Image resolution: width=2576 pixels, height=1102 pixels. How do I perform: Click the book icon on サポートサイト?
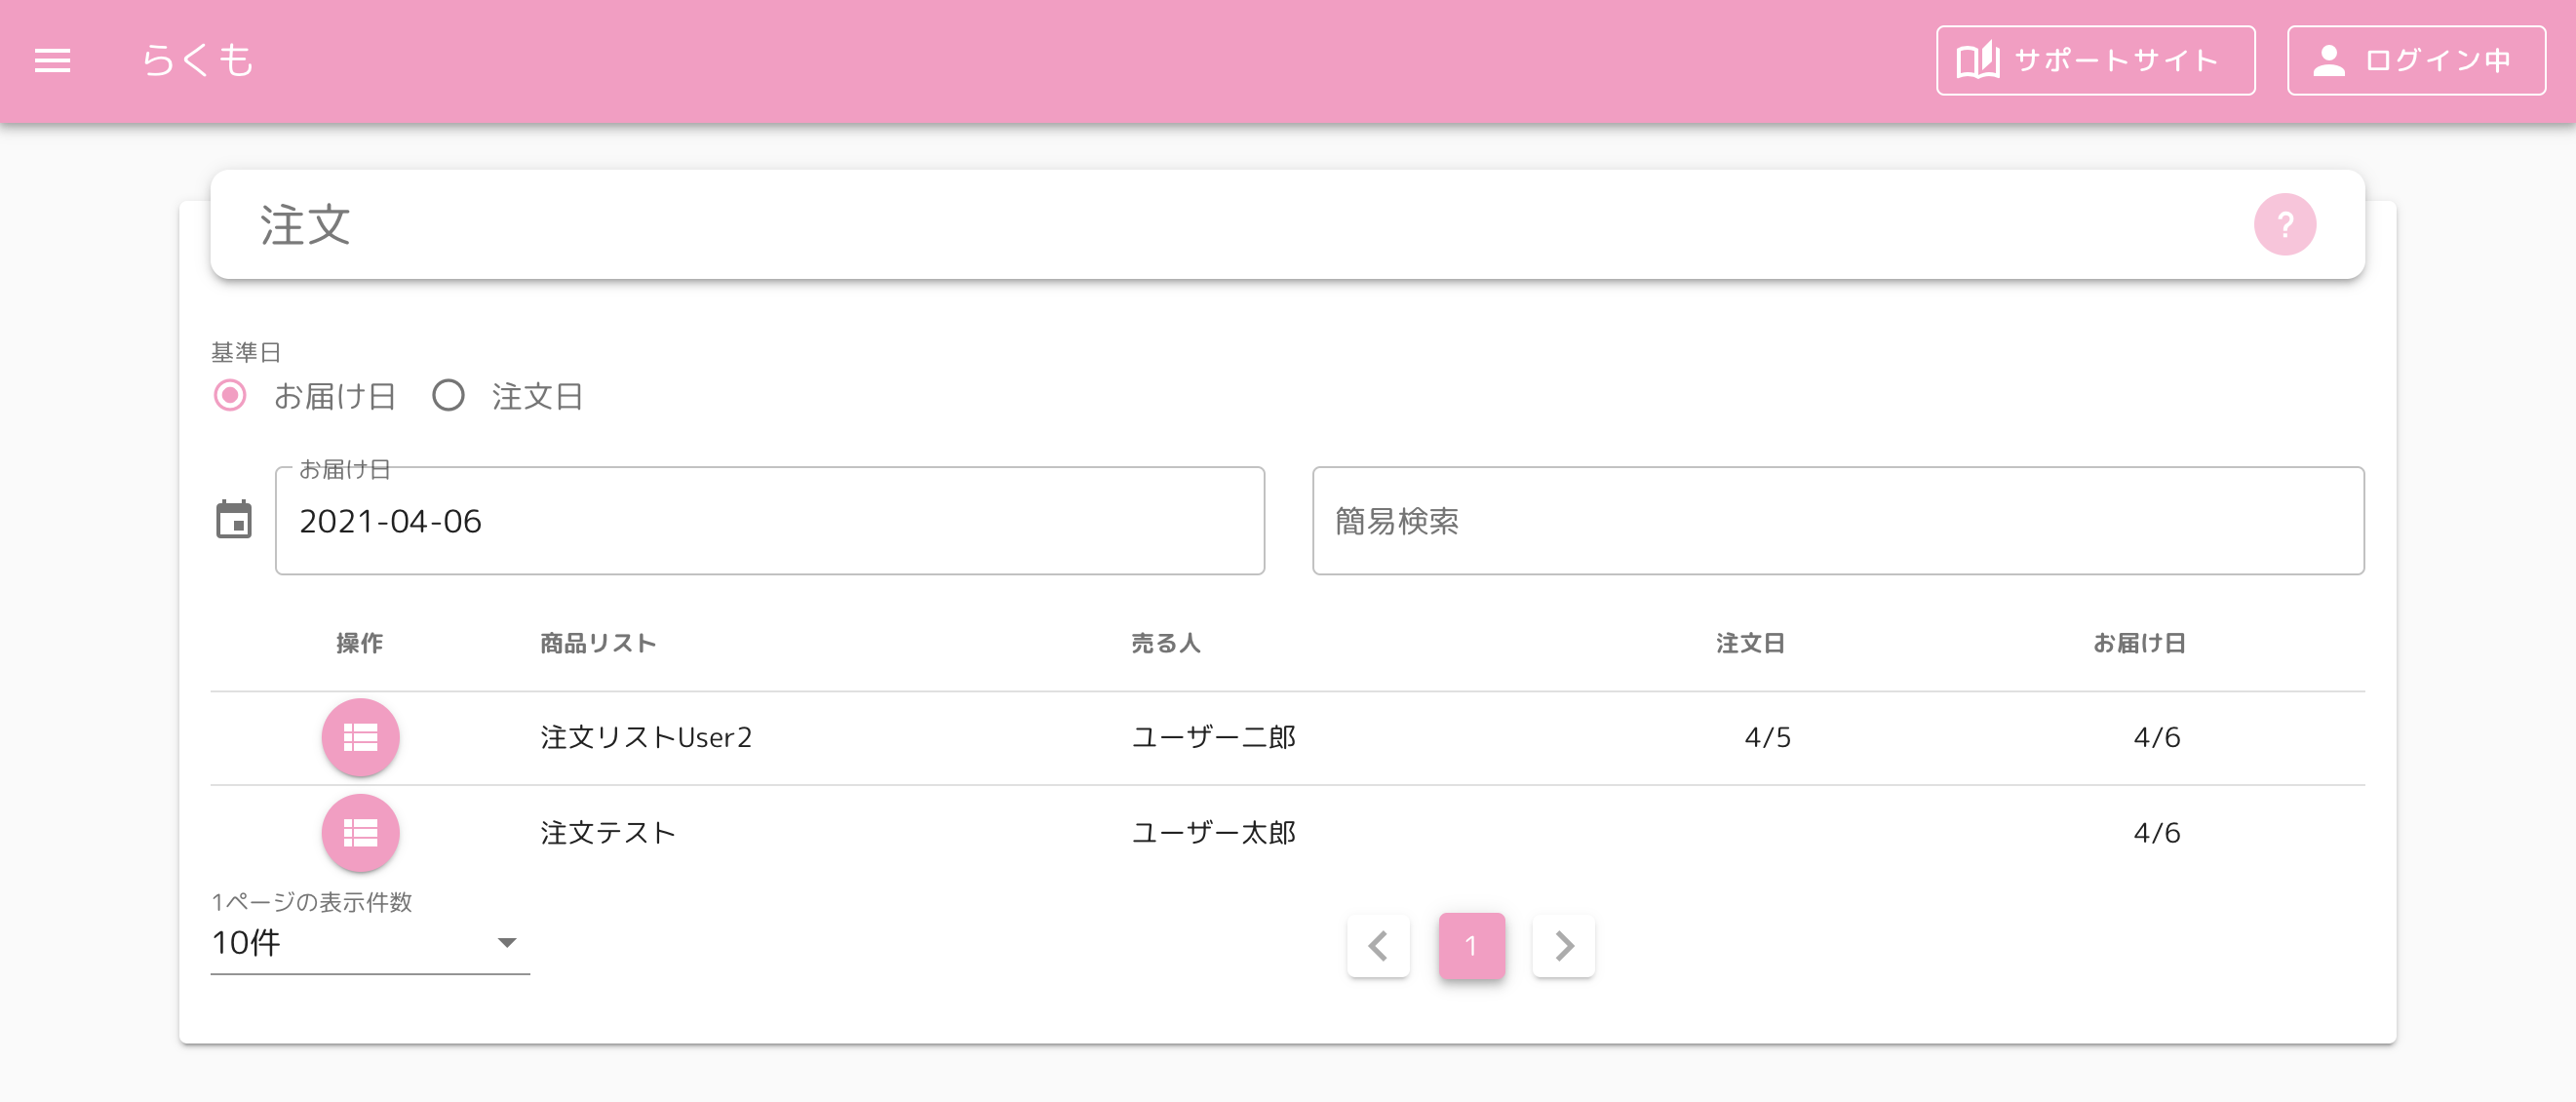1977,60
